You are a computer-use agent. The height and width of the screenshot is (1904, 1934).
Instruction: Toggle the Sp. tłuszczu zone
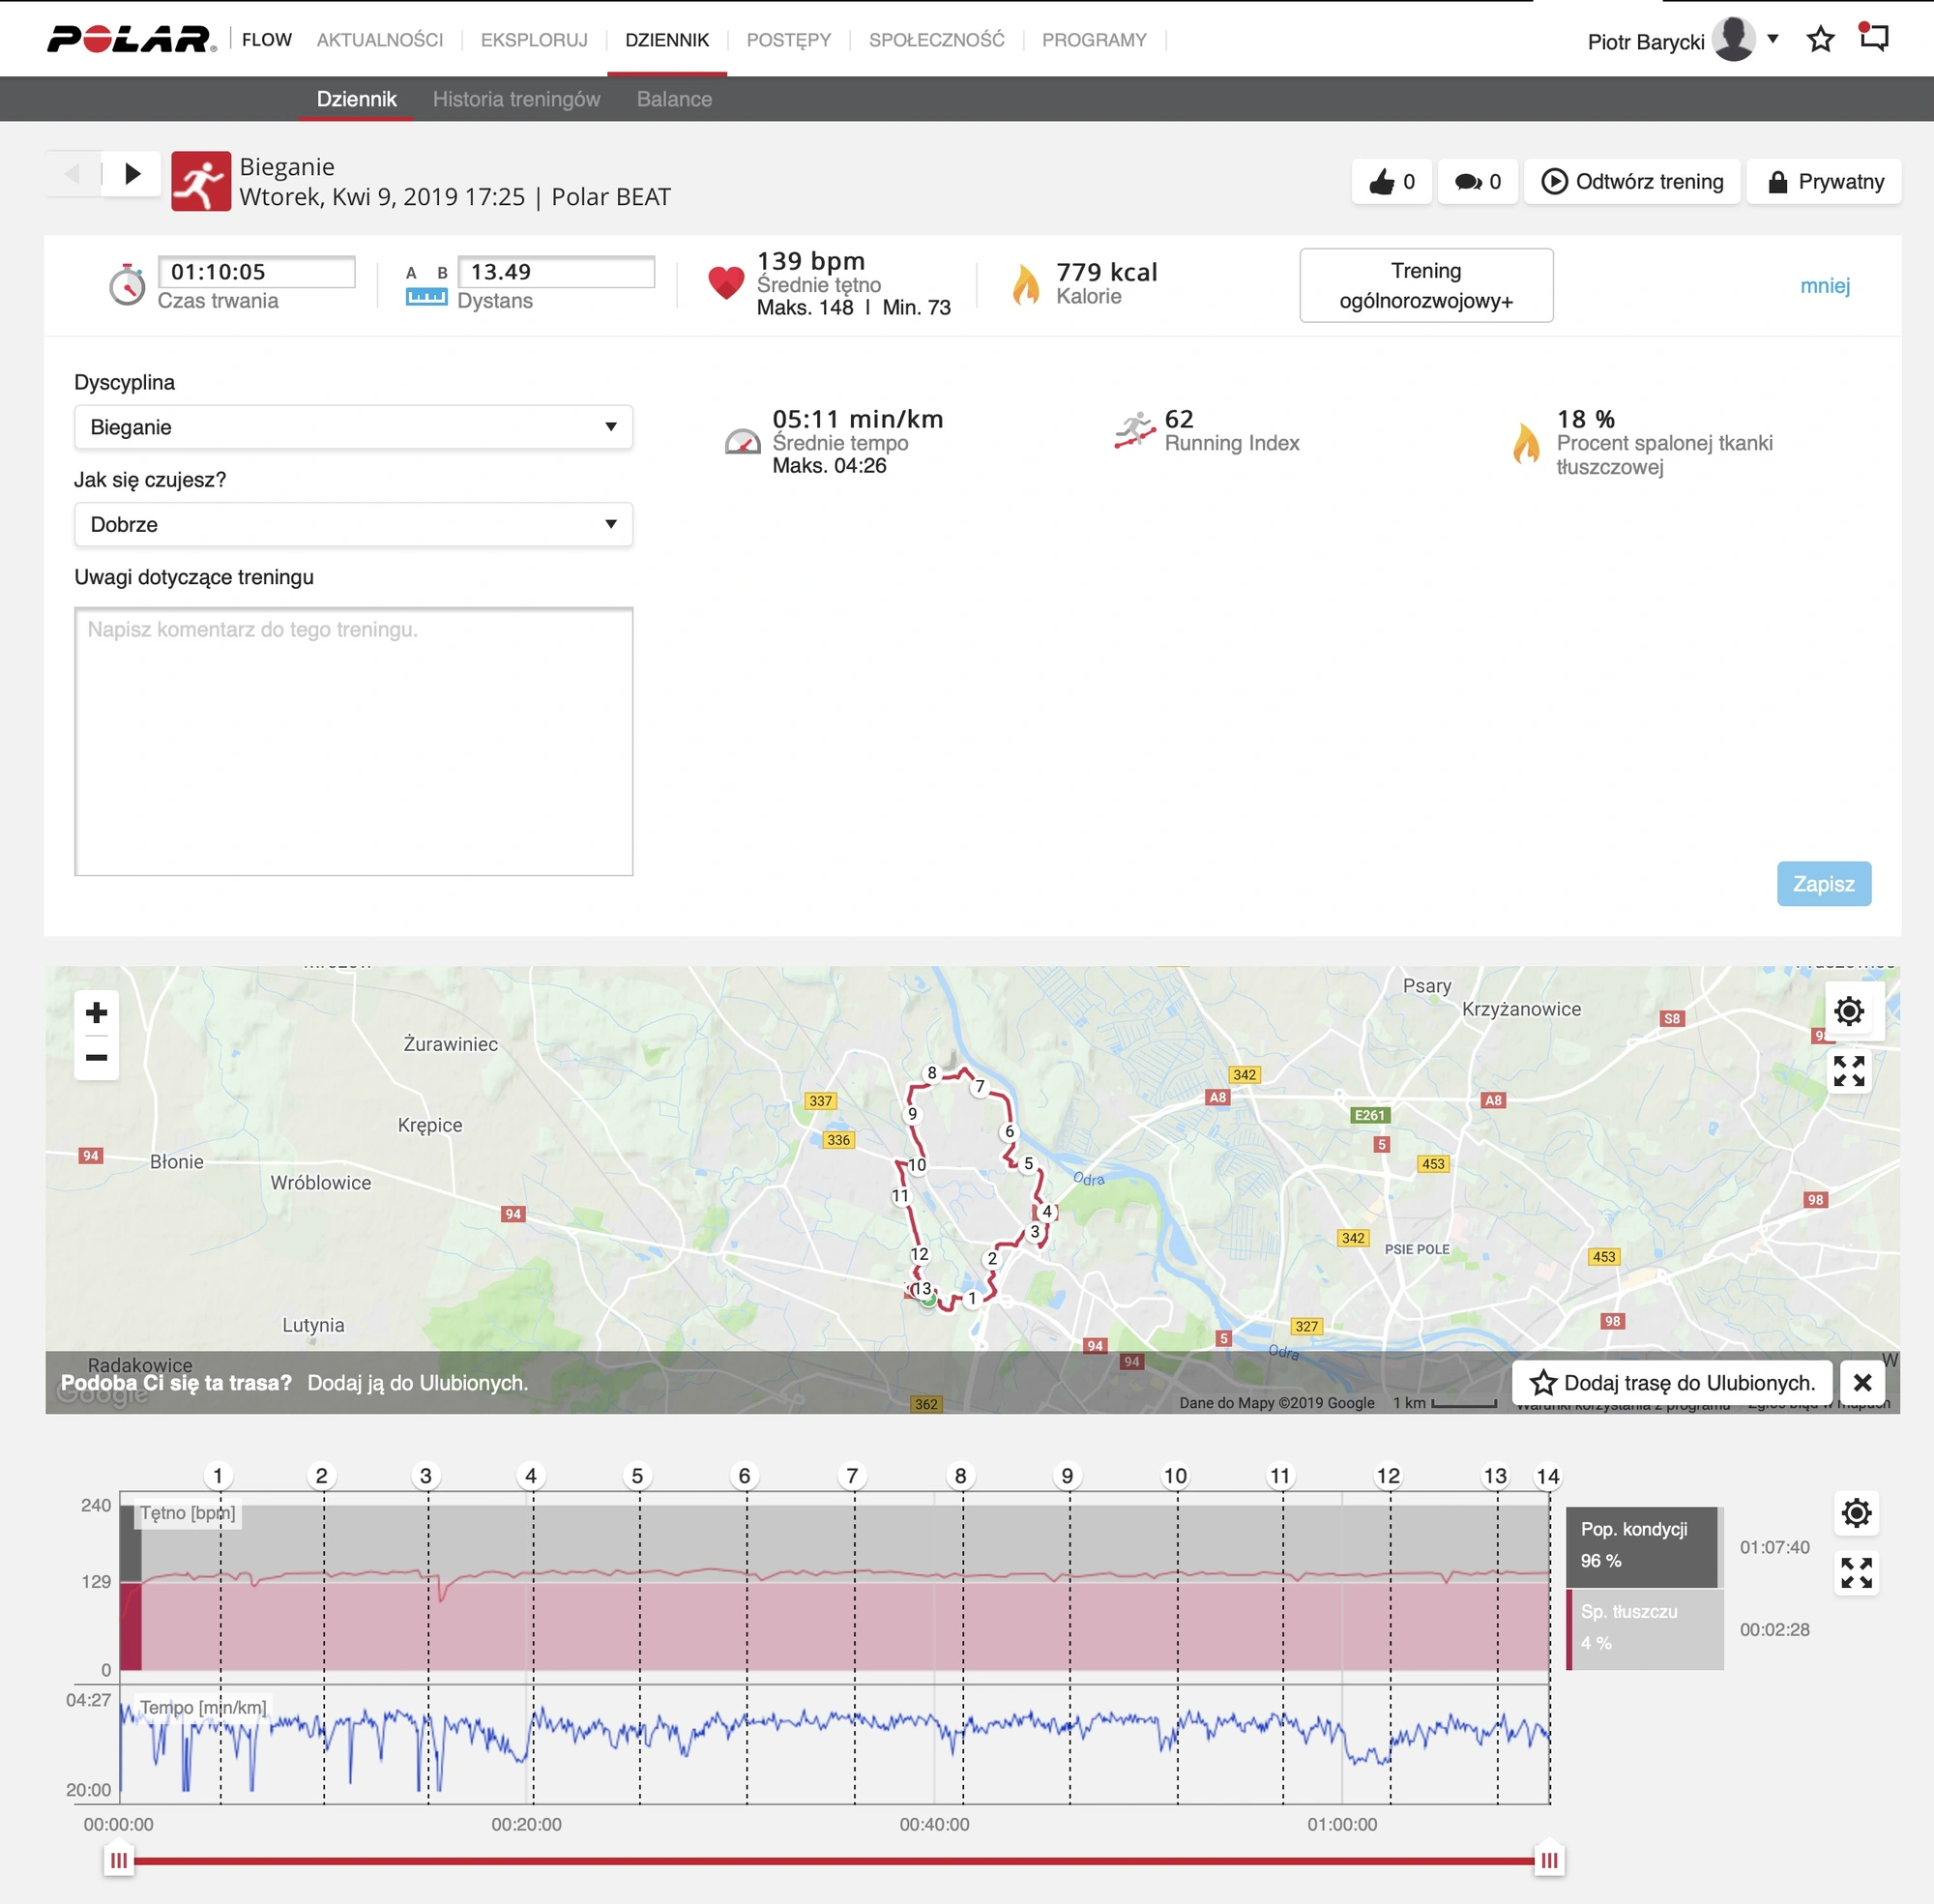point(1643,1628)
